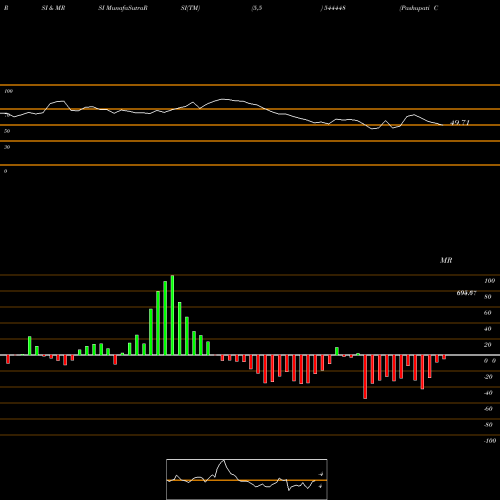Click the '20' label on MR axis
Image resolution: width=500 pixels, height=500 pixels.
(x=488, y=345)
